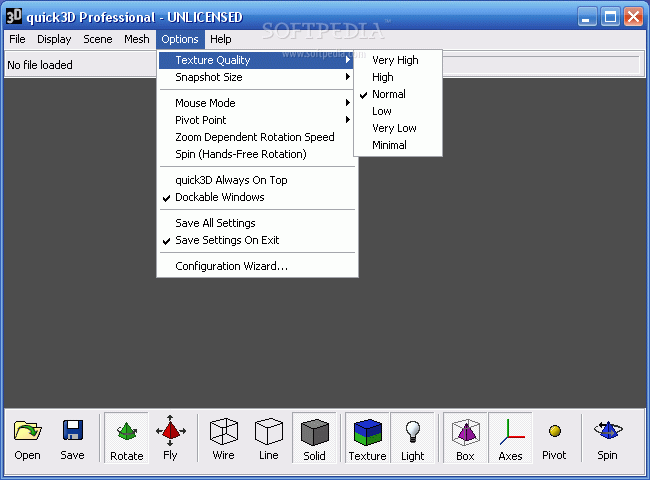
Task: Toggle the Spin toolbar button
Action: pyautogui.click(x=607, y=438)
